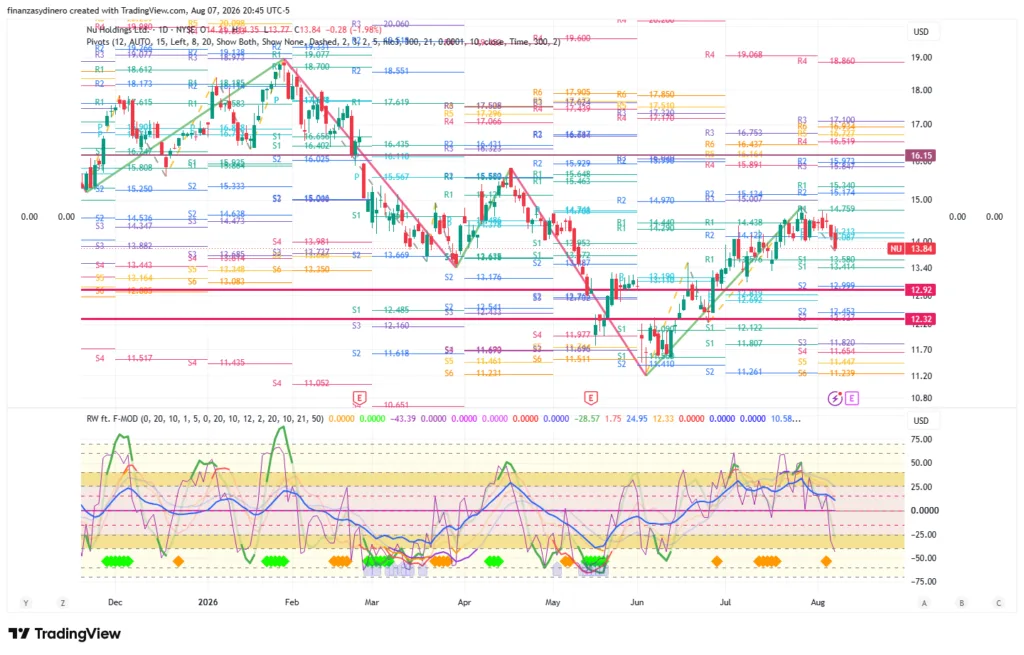Click the -75.00 indicator axis label
1024x655 pixels.
click(921, 581)
